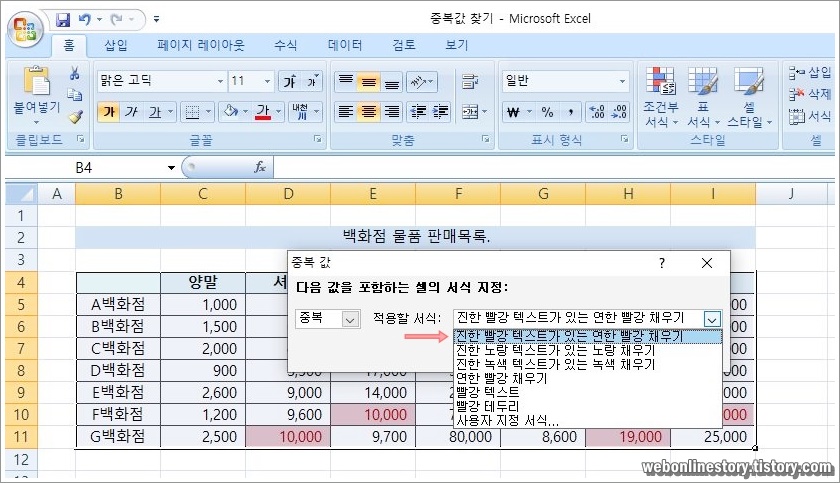This screenshot has height=483, width=840.
Task: Click the Paste clipboard icon
Action: (x=36, y=82)
